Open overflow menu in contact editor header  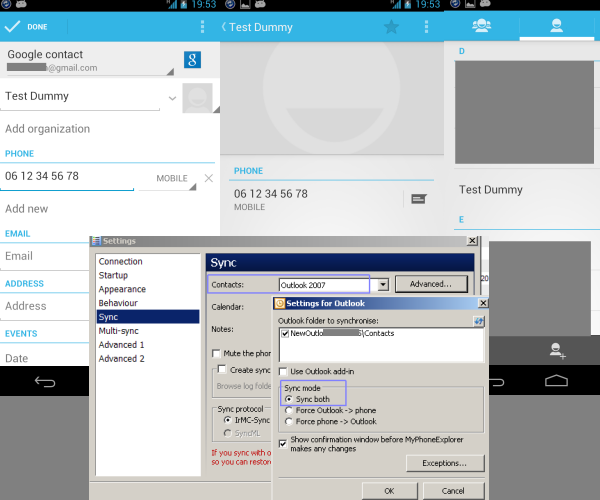tap(202, 27)
